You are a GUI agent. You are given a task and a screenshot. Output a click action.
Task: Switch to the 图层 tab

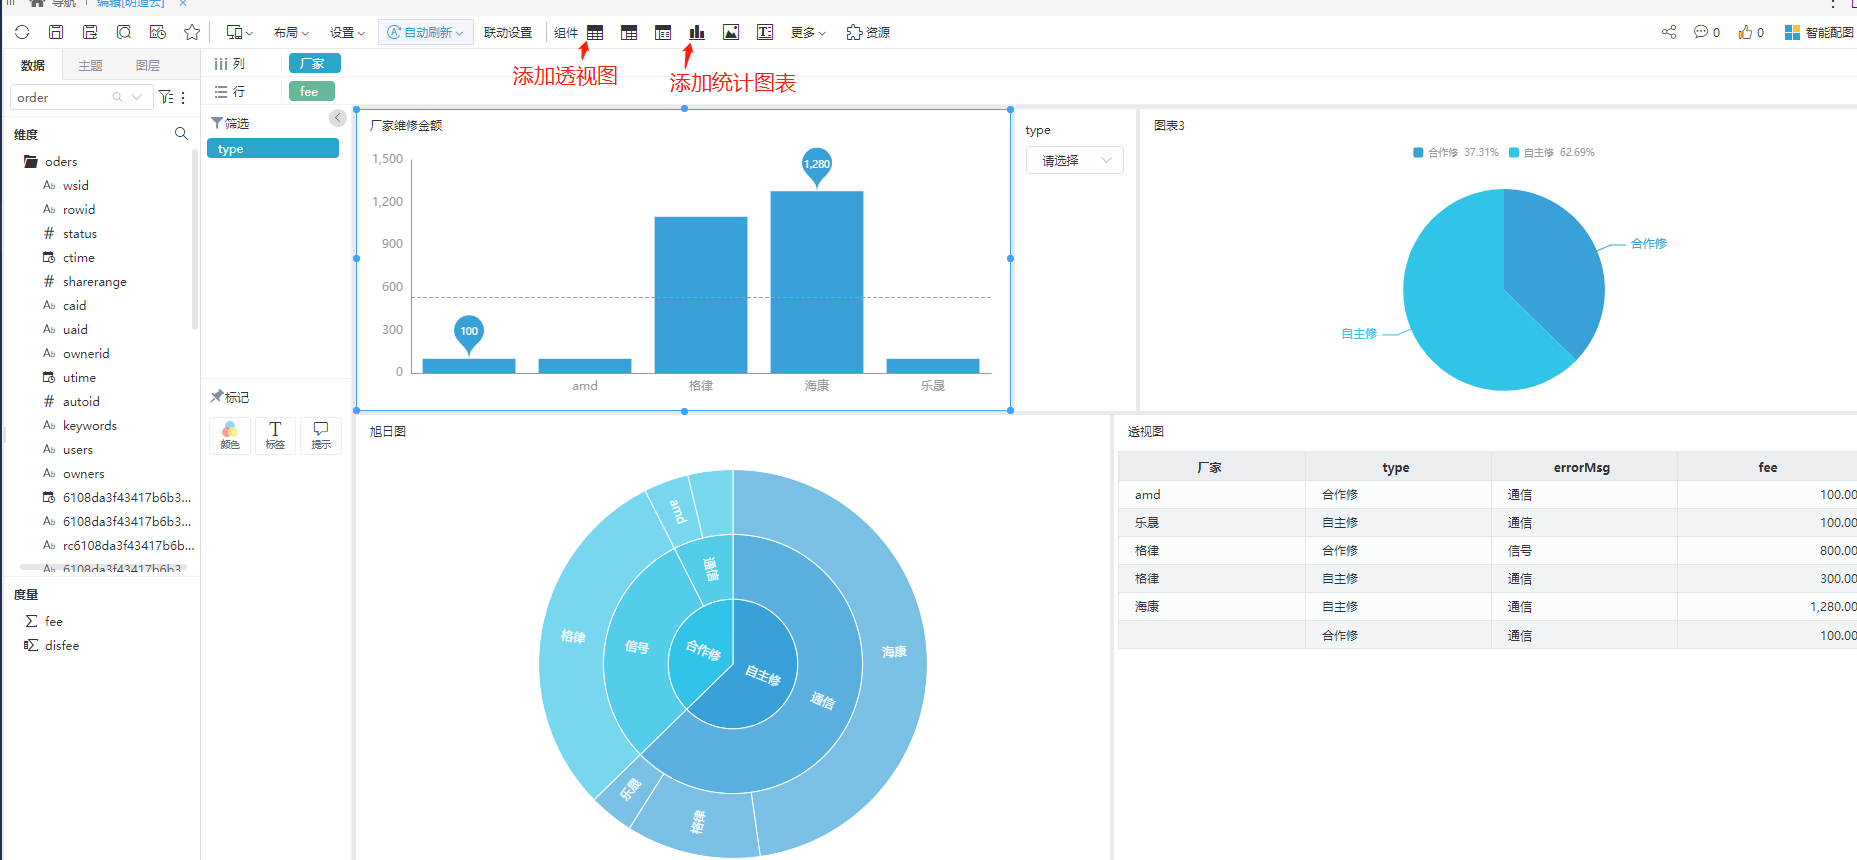(148, 65)
